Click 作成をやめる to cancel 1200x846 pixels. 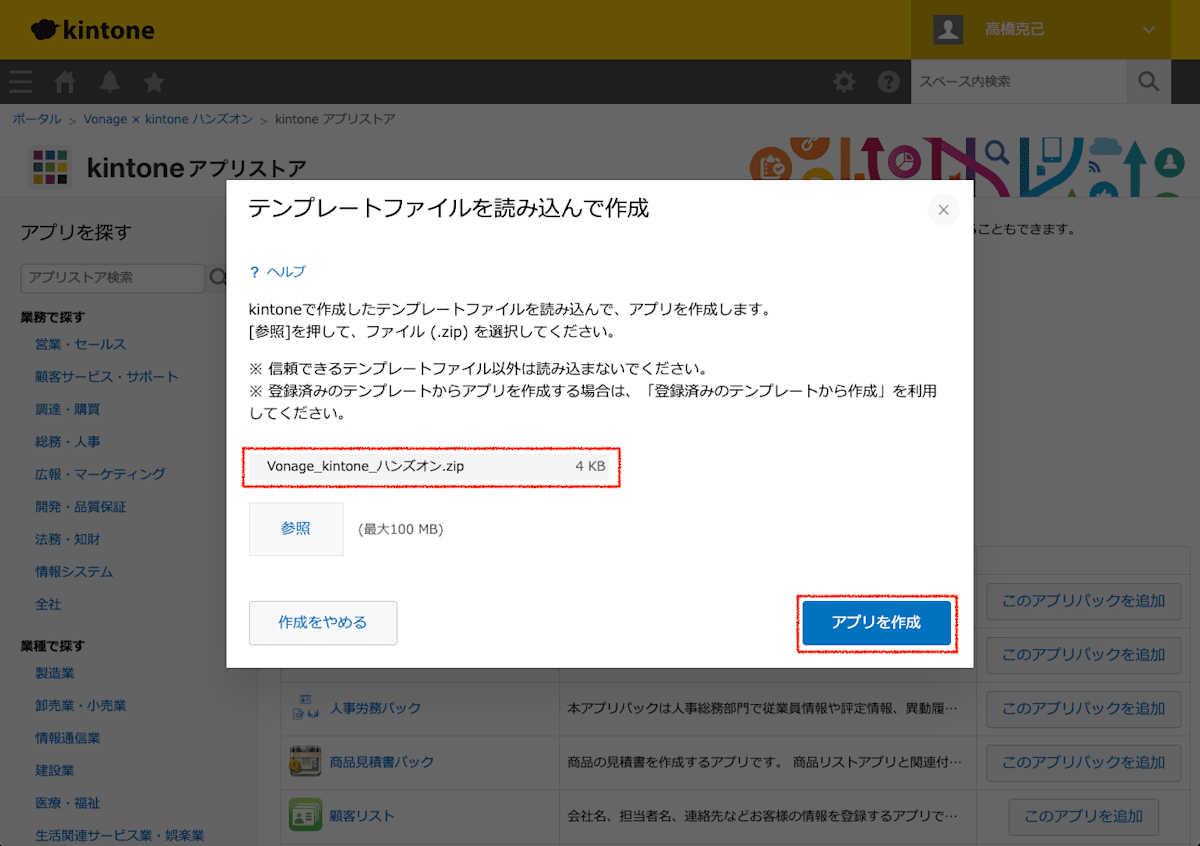pyautogui.click(x=323, y=623)
